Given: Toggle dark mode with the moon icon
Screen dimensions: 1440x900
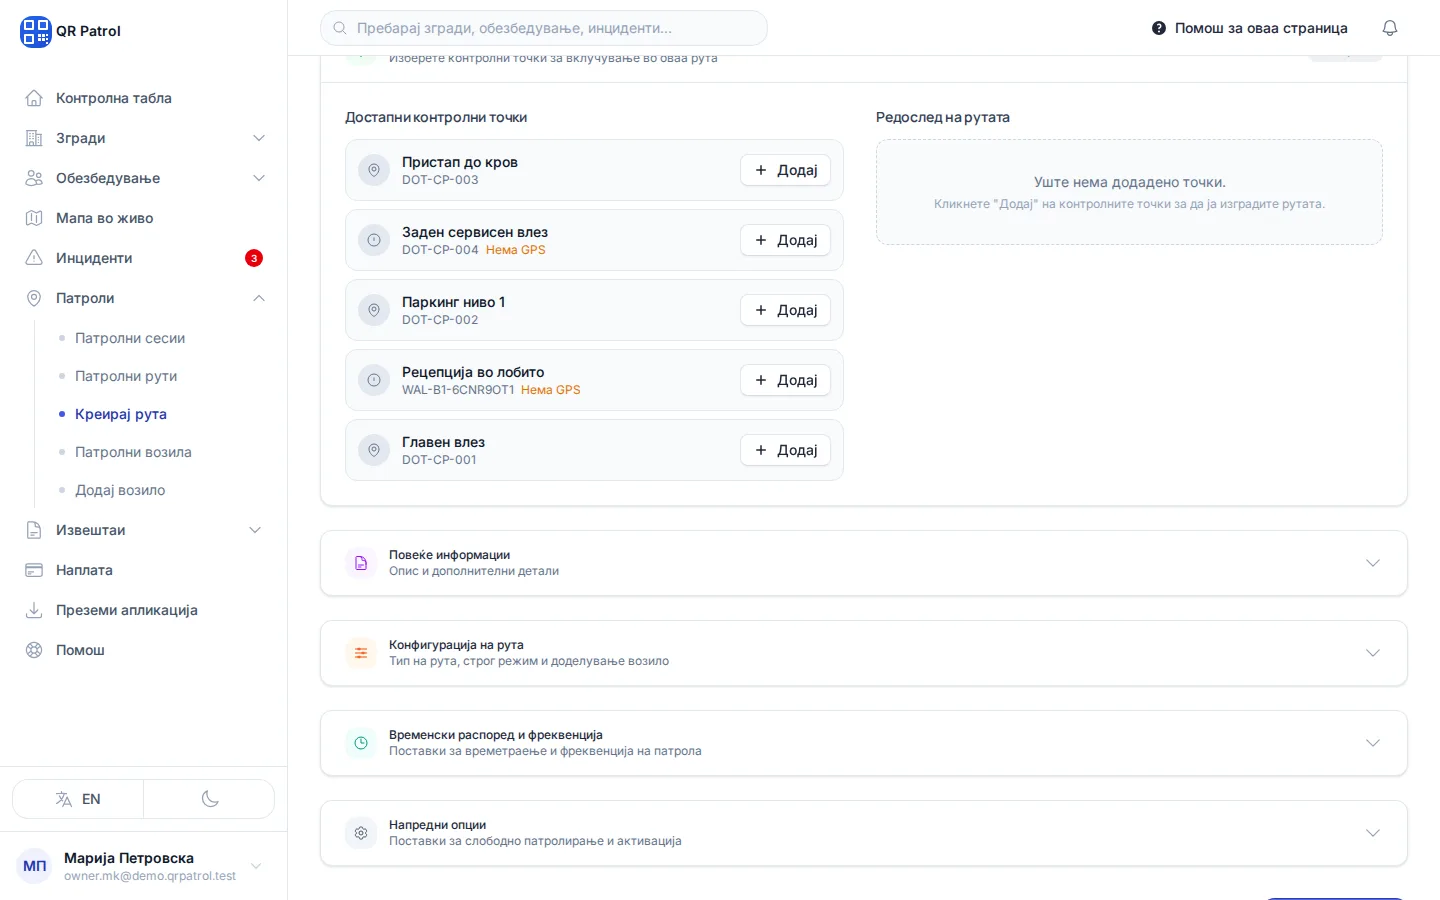Looking at the screenshot, I should 210,799.
